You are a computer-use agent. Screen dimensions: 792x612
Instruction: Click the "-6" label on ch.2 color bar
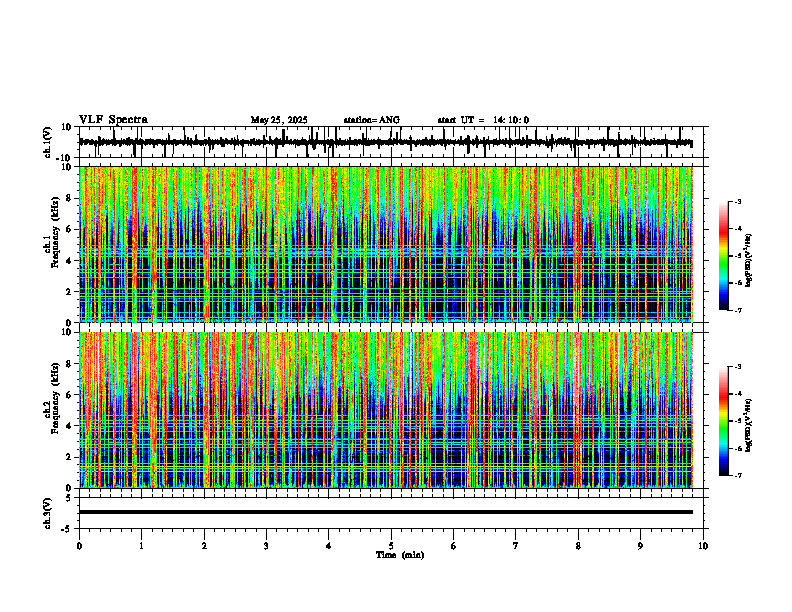pyautogui.click(x=737, y=448)
